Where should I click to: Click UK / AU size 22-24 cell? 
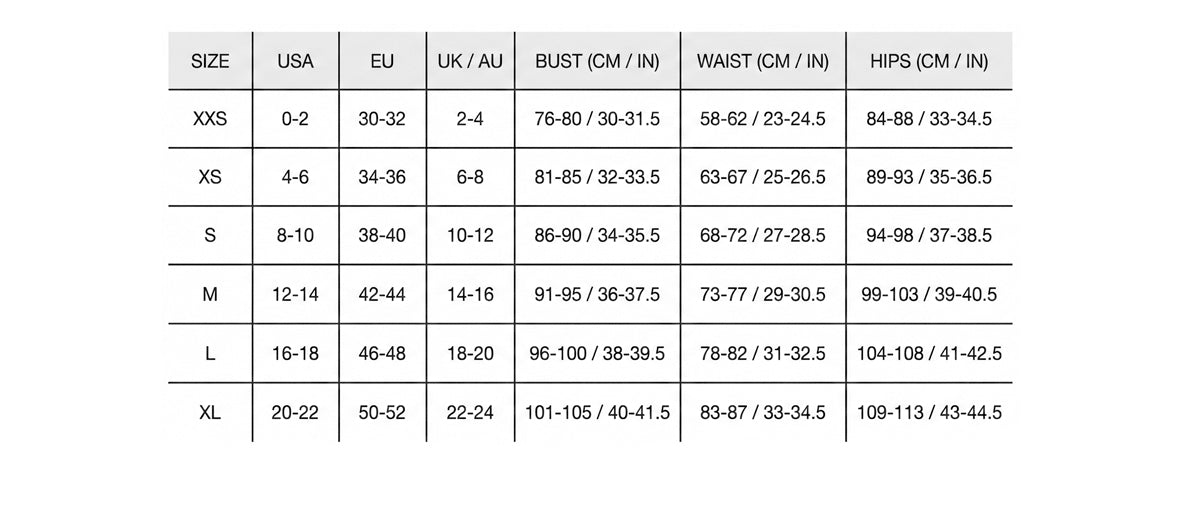pyautogui.click(x=470, y=412)
